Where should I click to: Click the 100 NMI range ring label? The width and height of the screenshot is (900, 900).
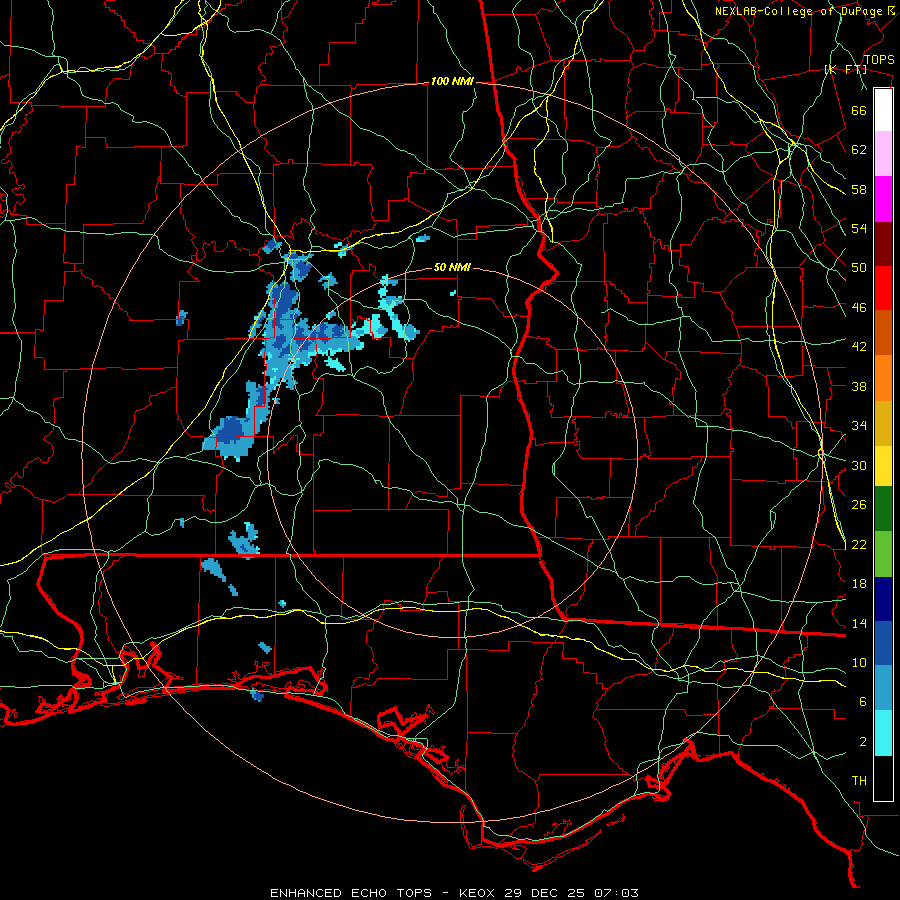tap(452, 82)
